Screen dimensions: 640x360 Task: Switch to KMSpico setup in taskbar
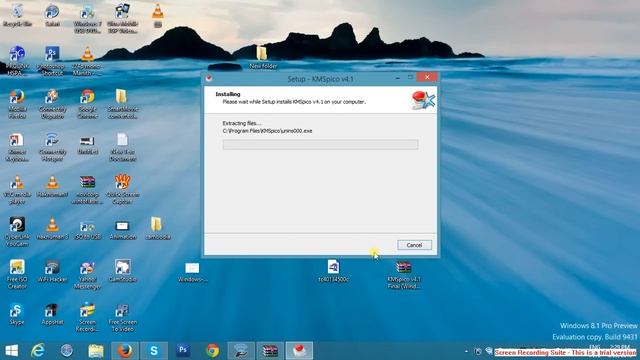pyautogui.click(x=299, y=351)
